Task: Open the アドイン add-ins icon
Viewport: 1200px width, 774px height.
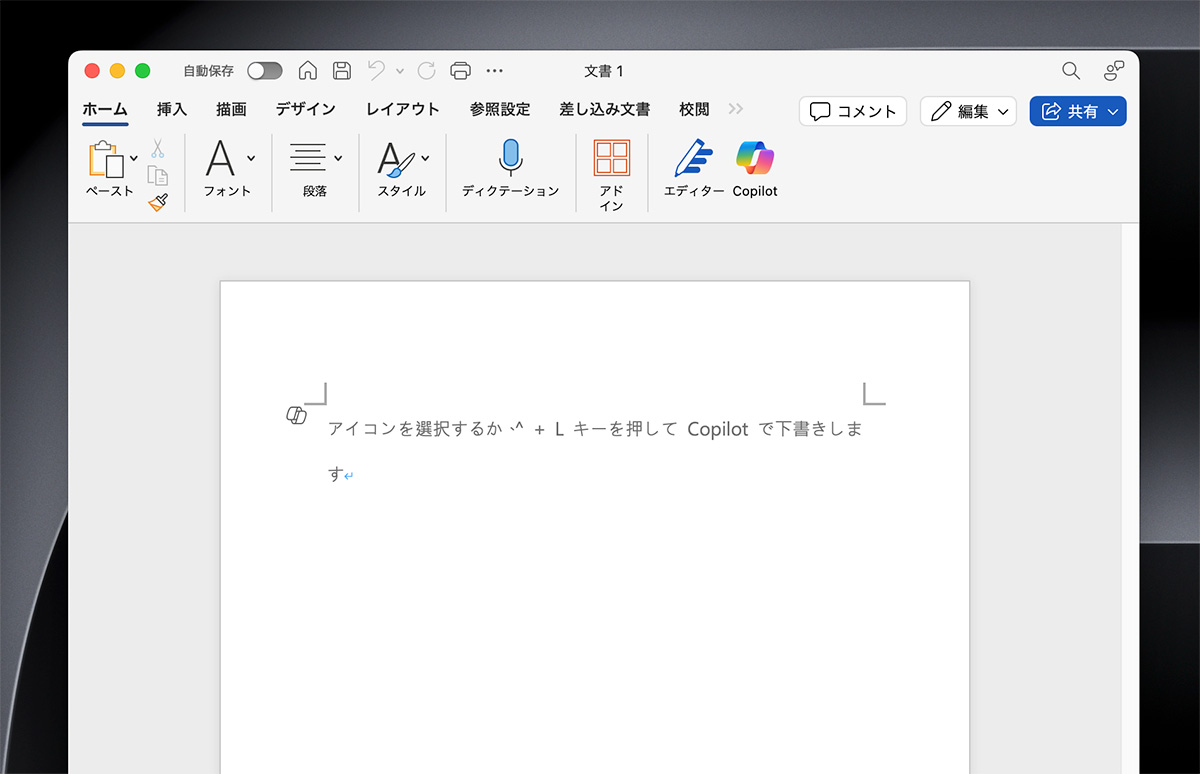Action: coord(611,158)
